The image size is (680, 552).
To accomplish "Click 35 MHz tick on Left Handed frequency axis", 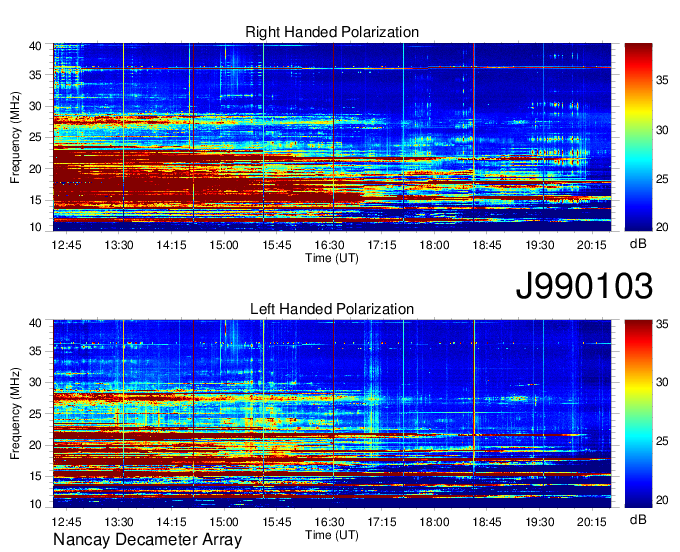I will 36,351.
